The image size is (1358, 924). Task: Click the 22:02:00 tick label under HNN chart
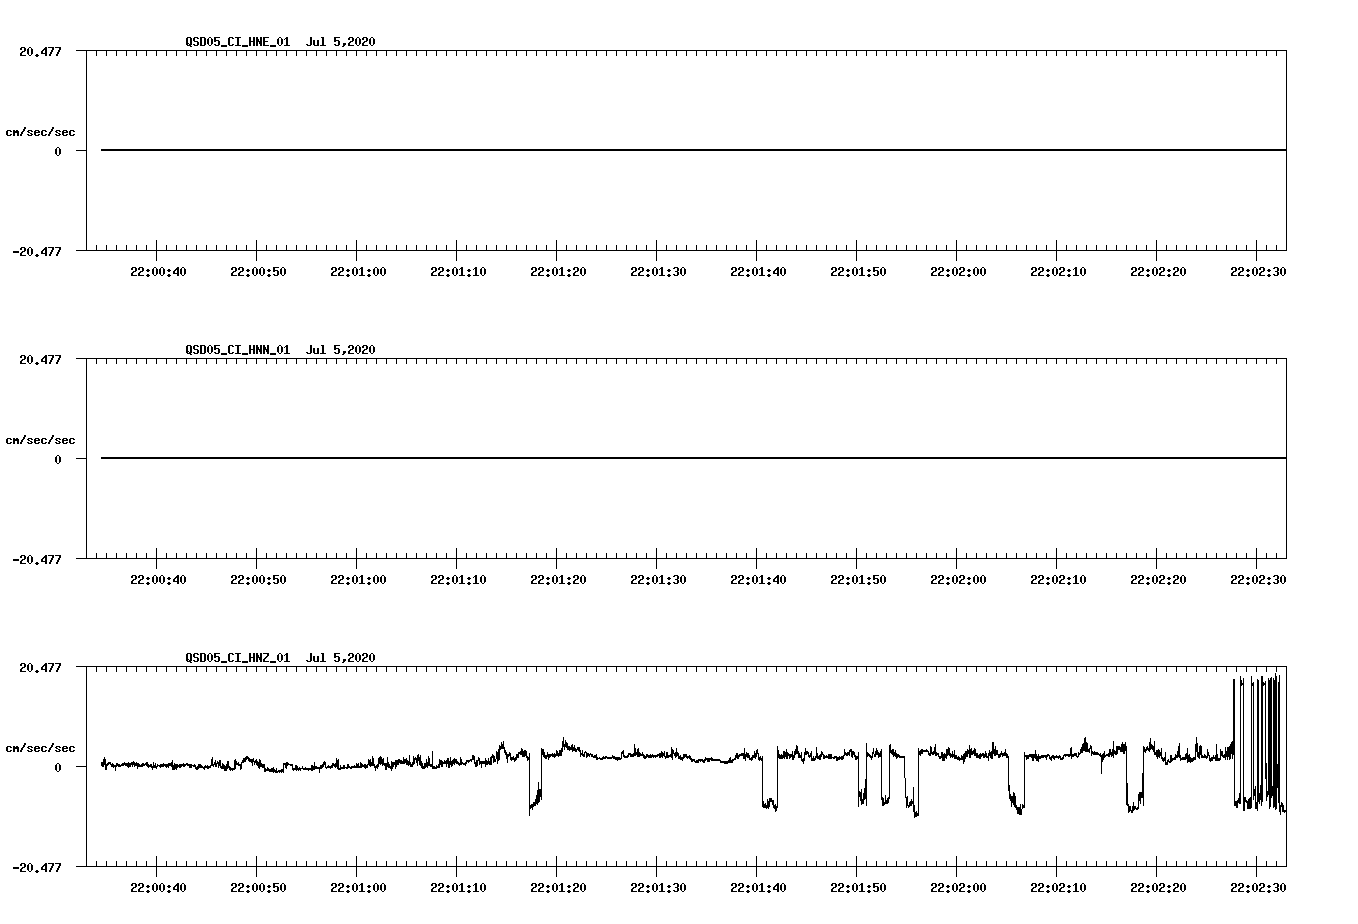click(958, 579)
